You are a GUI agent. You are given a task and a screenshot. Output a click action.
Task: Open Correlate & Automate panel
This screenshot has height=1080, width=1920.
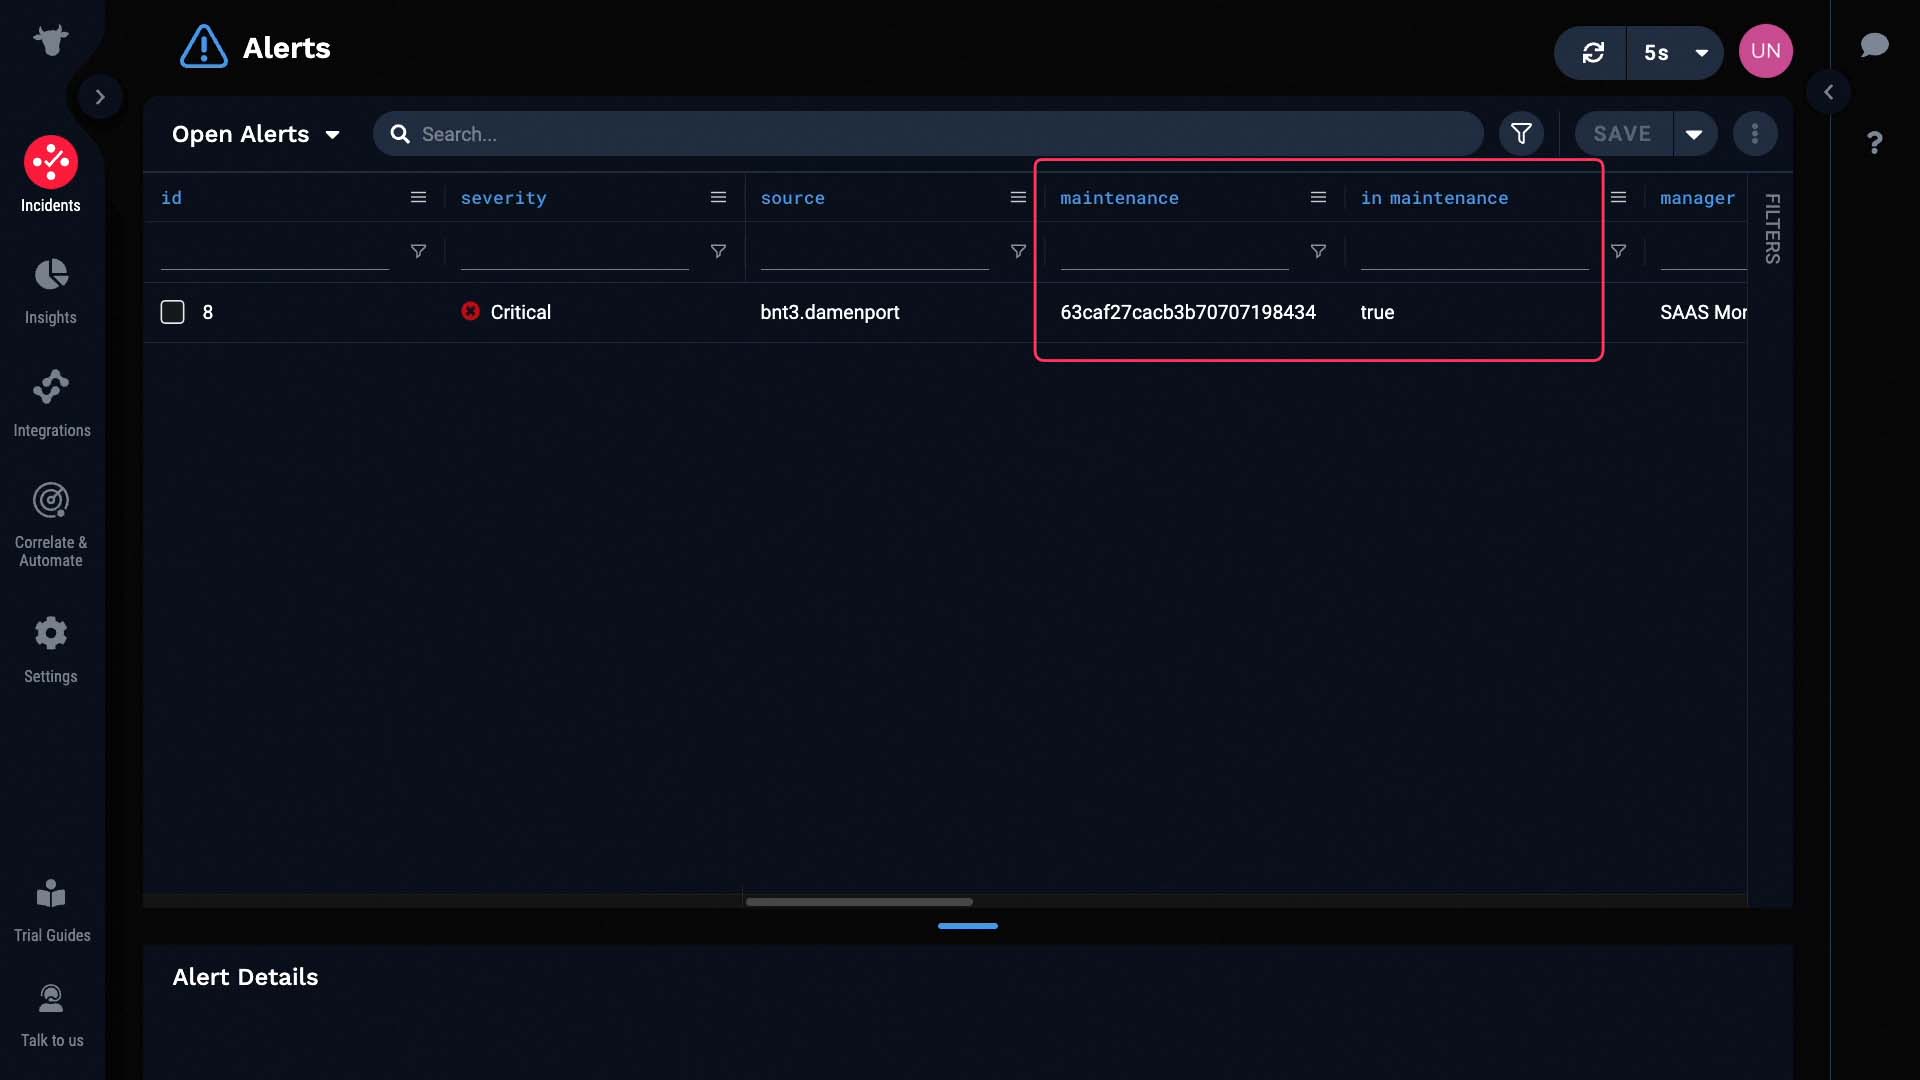[50, 522]
